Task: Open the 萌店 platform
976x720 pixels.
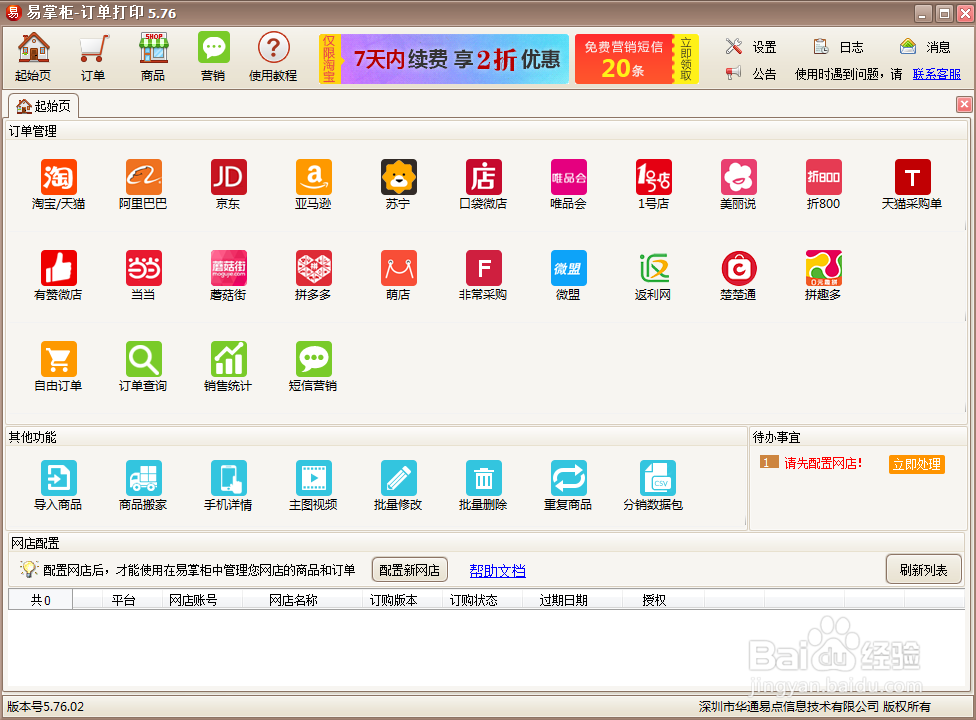Action: [x=398, y=275]
